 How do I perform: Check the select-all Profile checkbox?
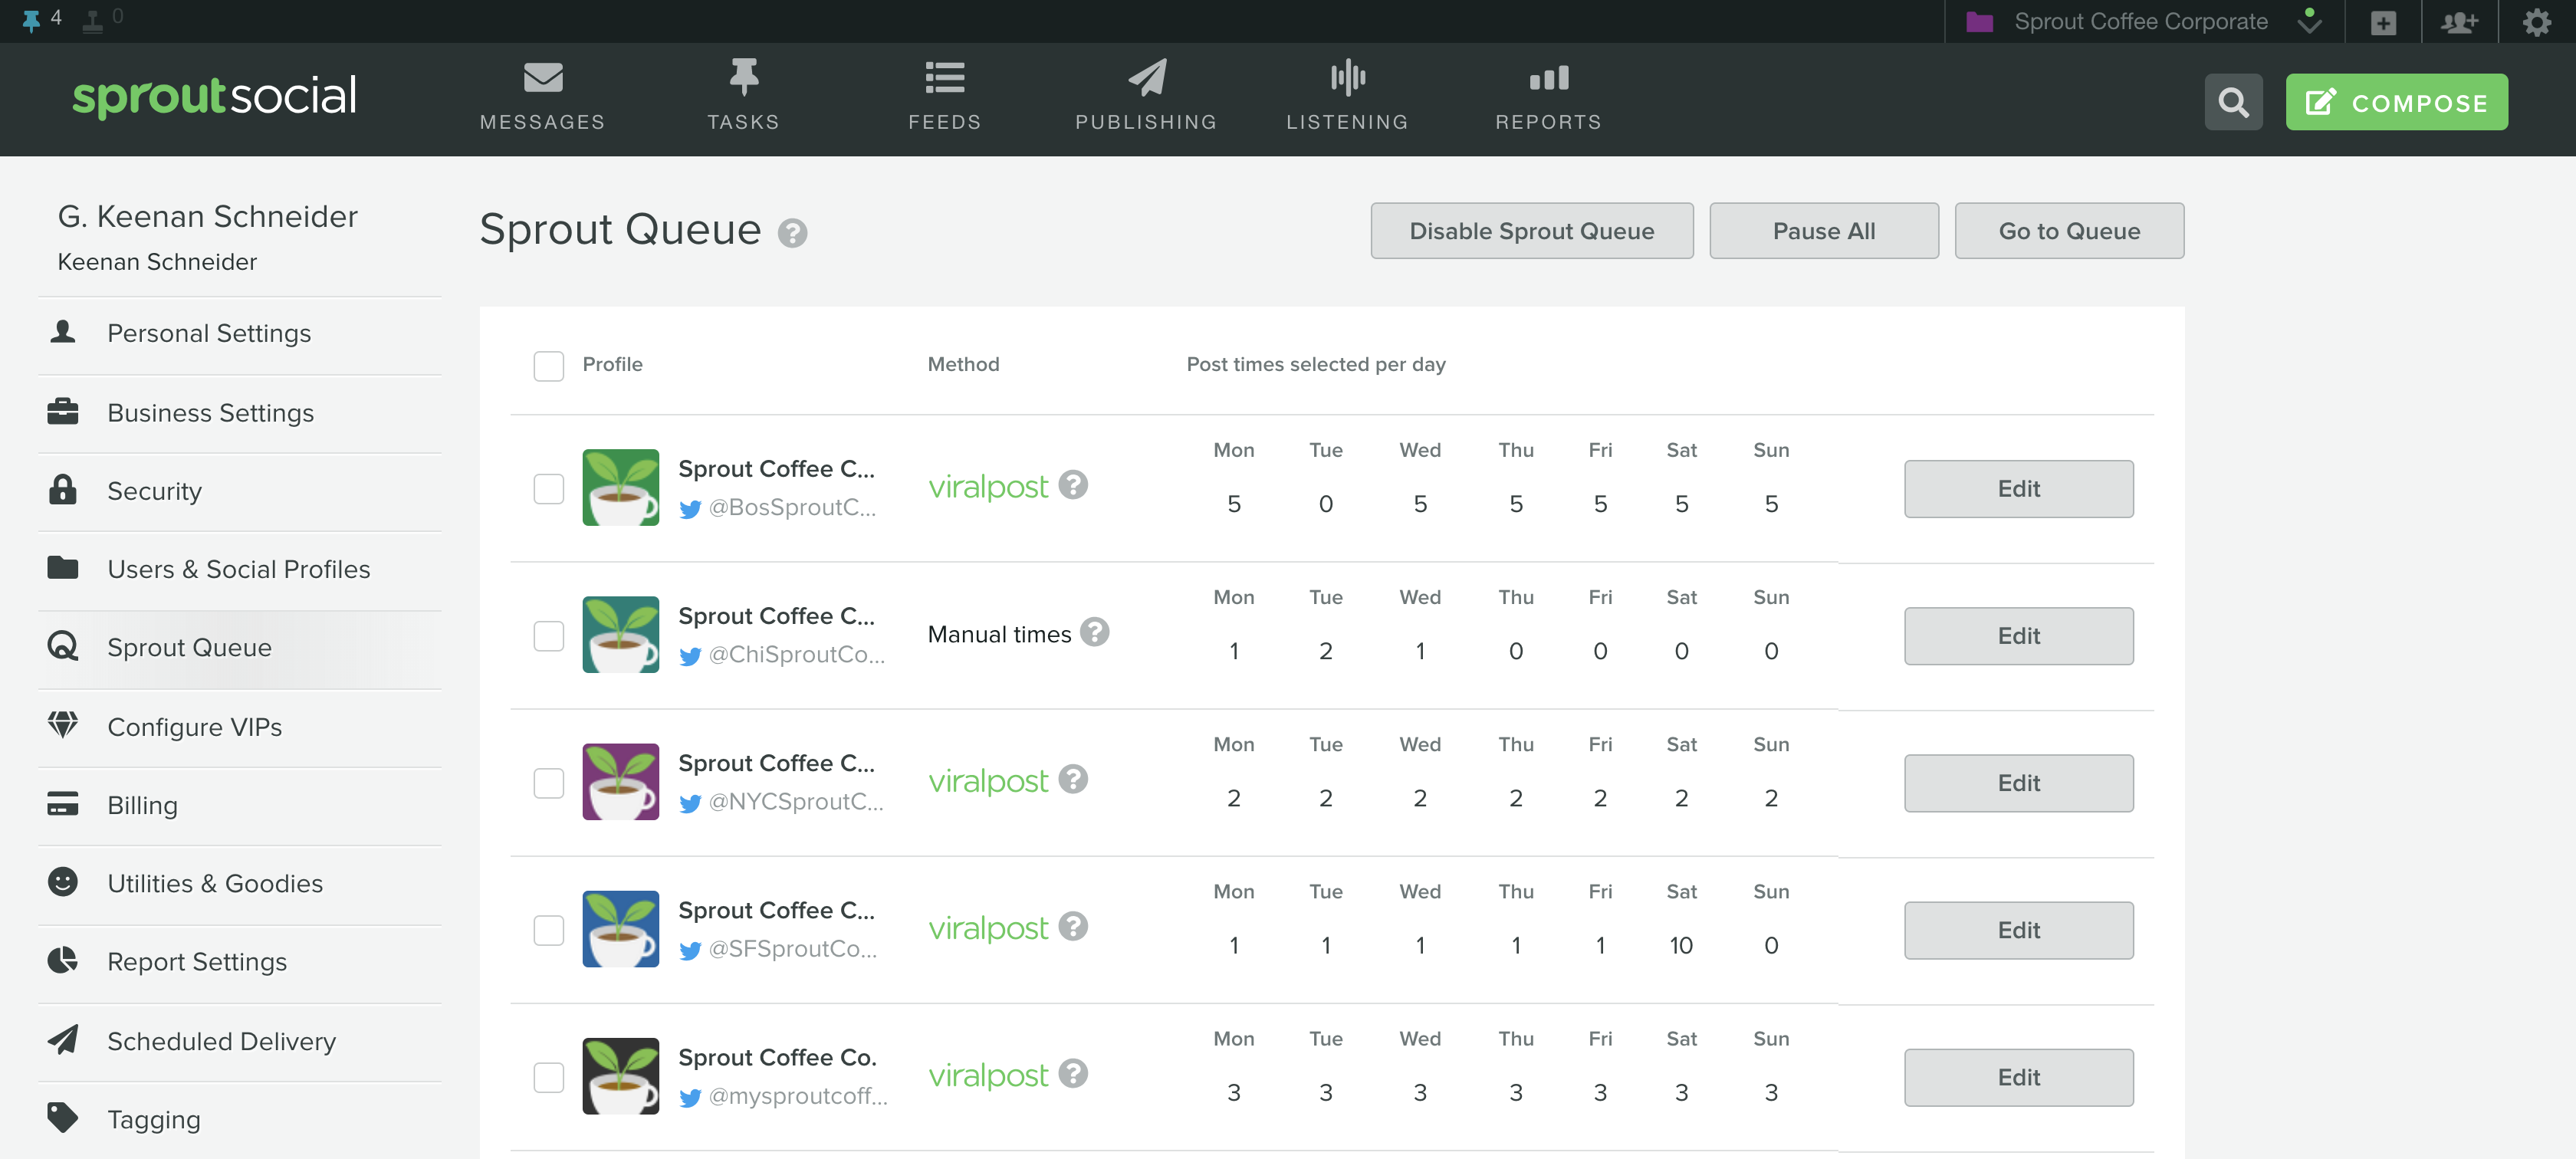(x=549, y=365)
